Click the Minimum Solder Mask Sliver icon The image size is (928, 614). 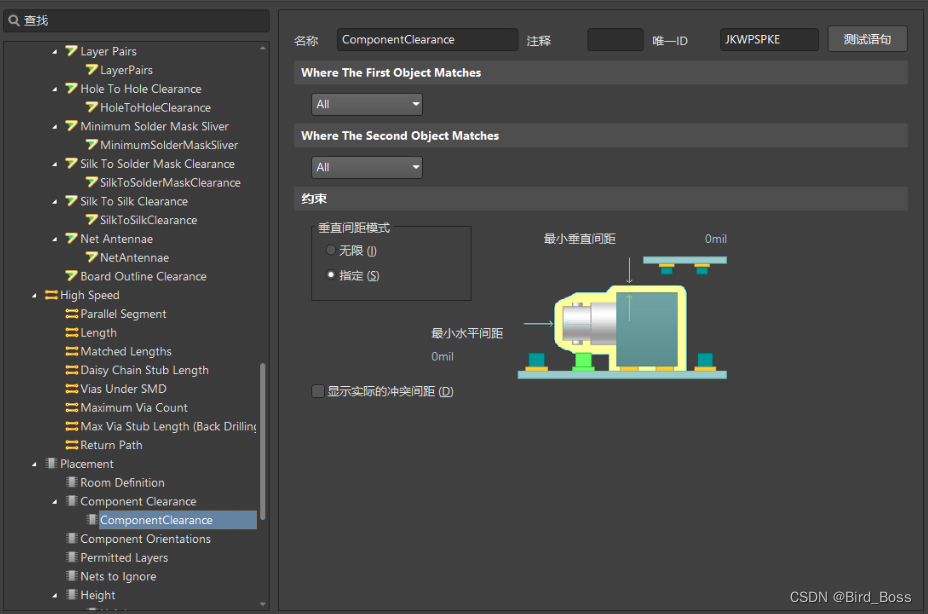tap(72, 126)
